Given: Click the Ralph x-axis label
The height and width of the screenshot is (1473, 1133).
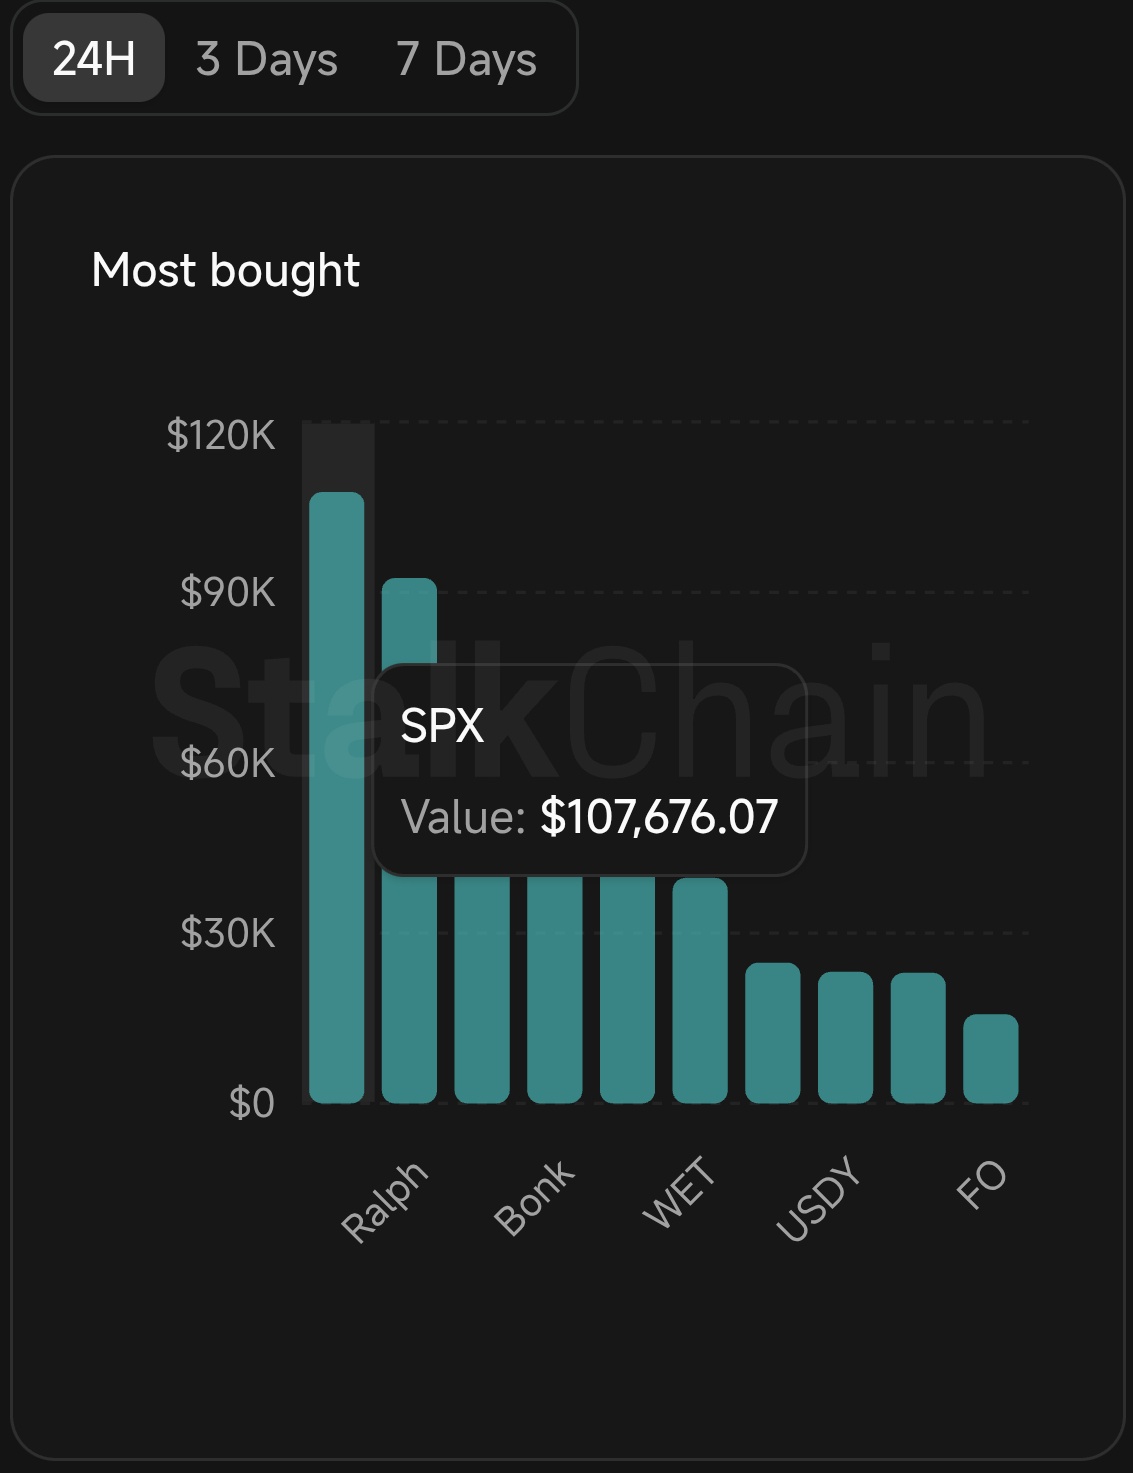Looking at the screenshot, I should pos(385,1201).
